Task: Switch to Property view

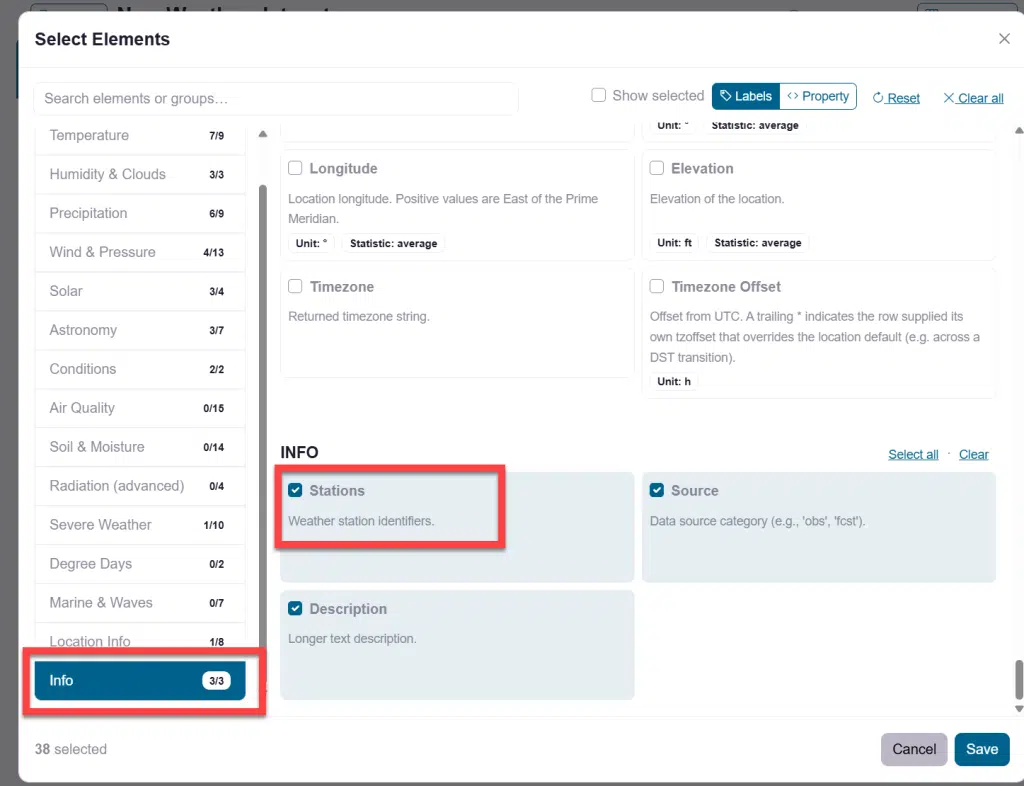Action: 818,96
